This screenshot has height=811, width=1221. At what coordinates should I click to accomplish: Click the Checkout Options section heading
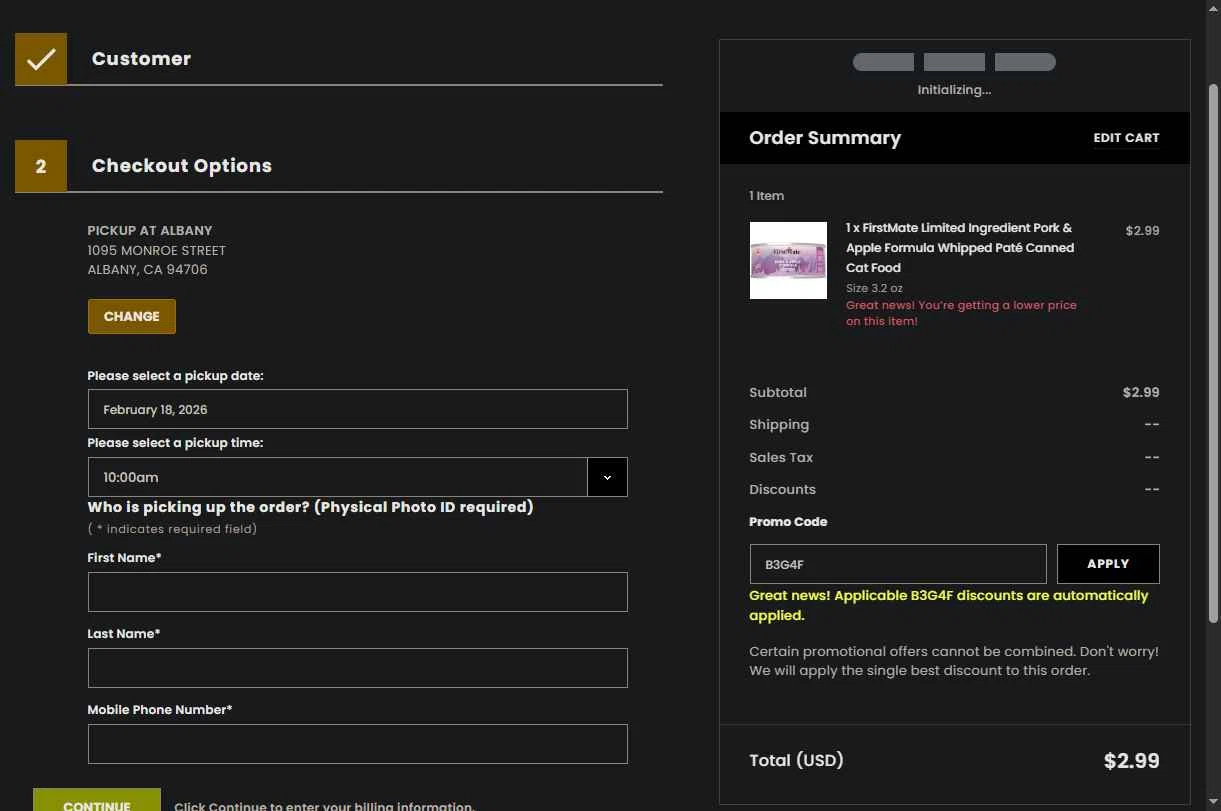click(182, 166)
